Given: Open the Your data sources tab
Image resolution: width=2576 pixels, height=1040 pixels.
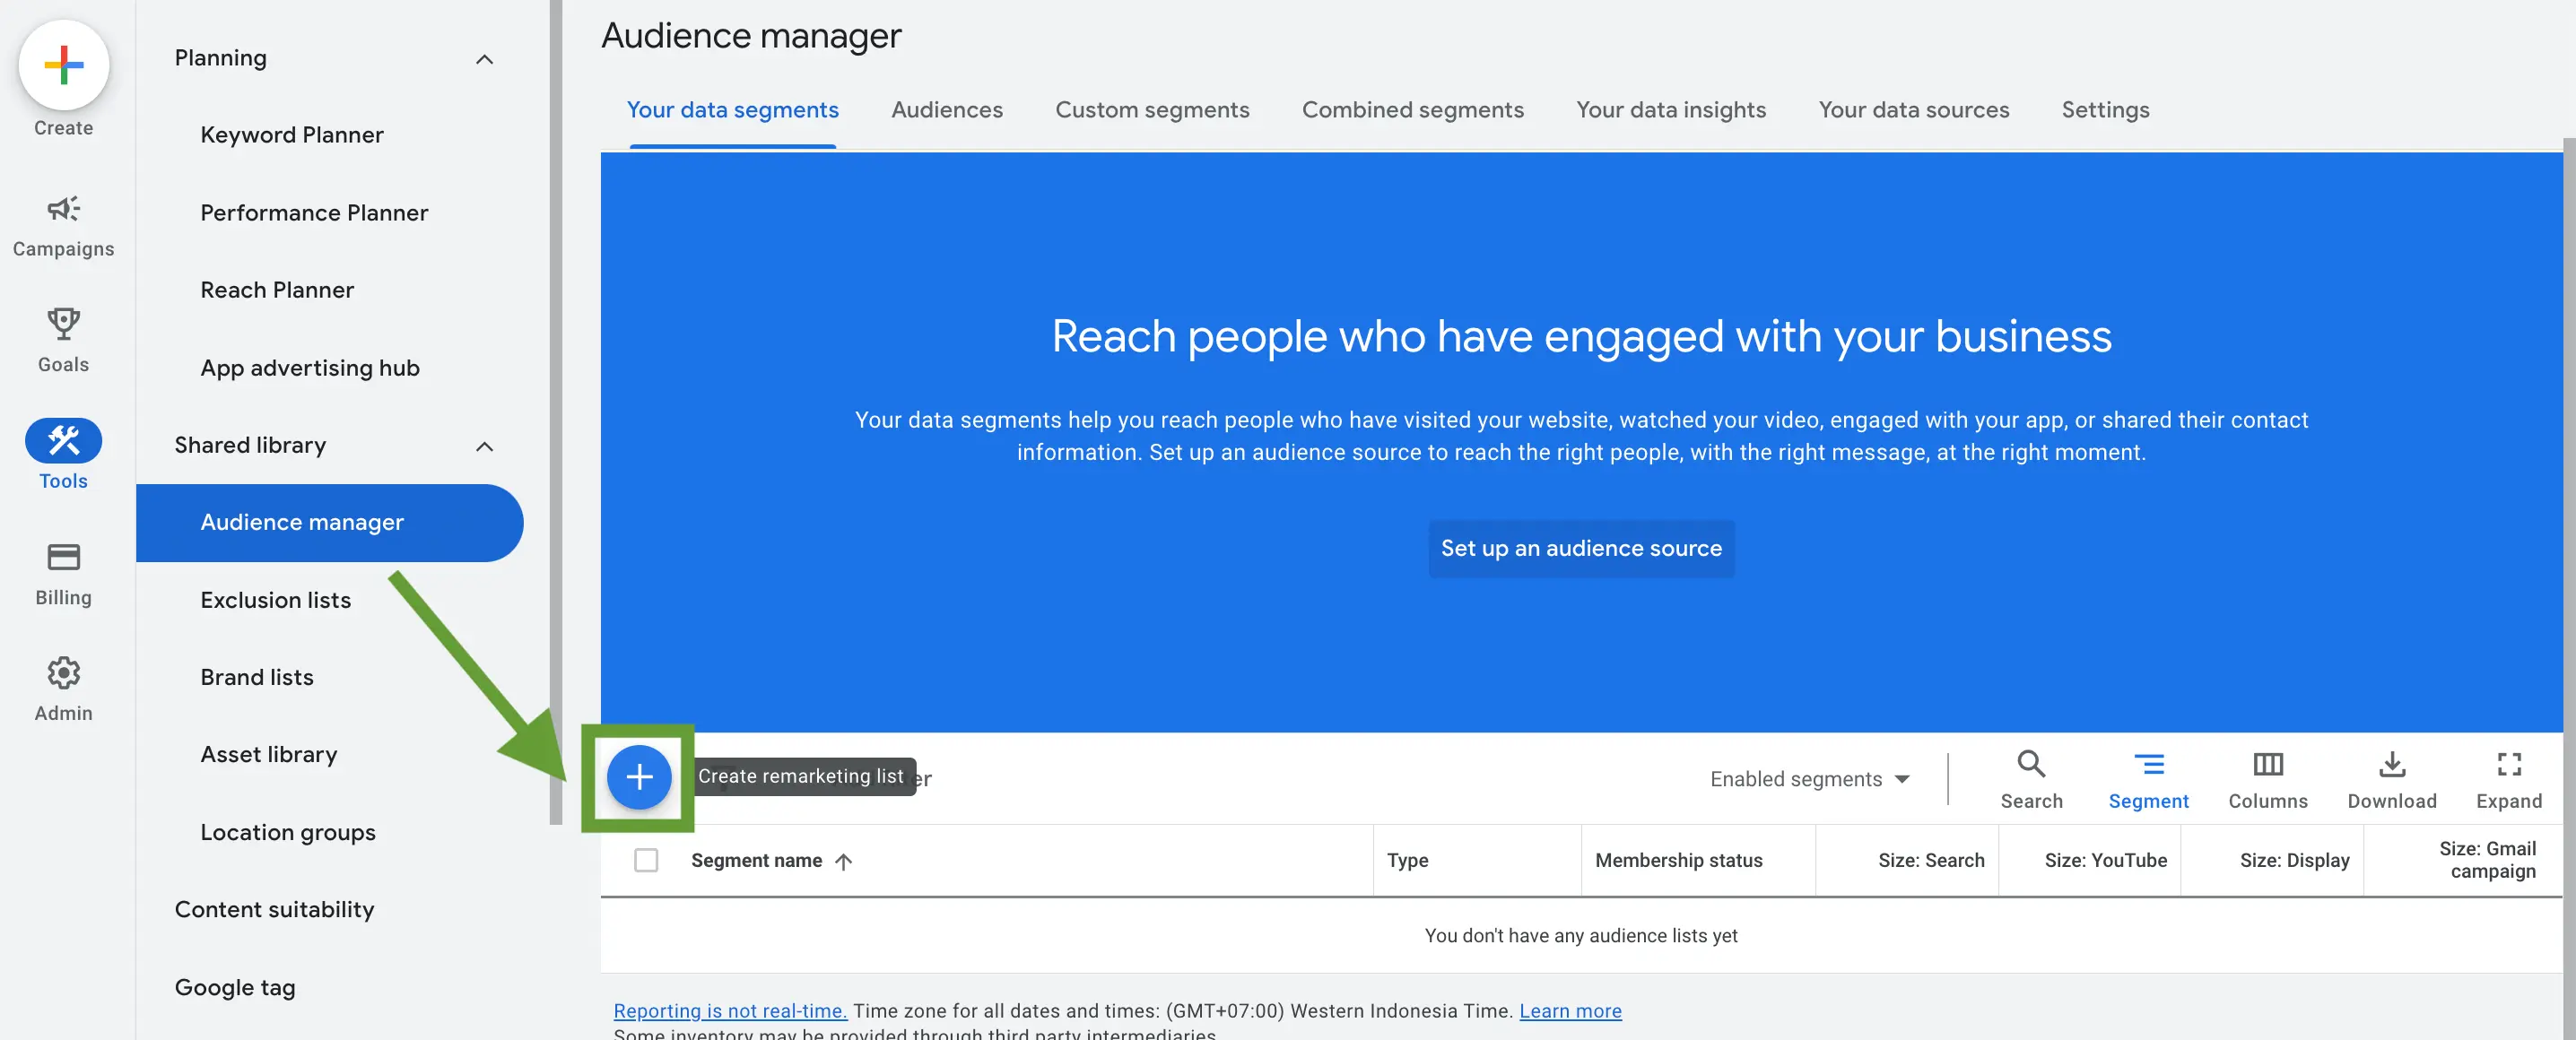Looking at the screenshot, I should pos(1913,110).
